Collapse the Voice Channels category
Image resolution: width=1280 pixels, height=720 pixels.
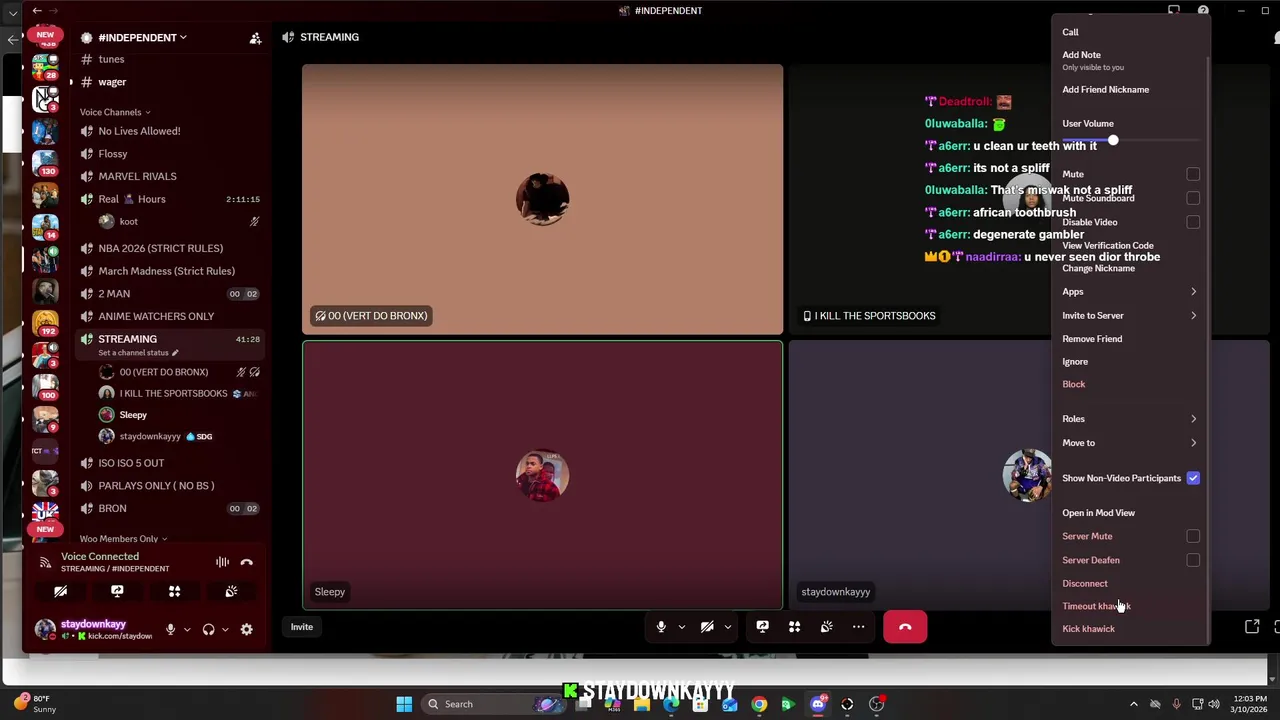(x=115, y=112)
